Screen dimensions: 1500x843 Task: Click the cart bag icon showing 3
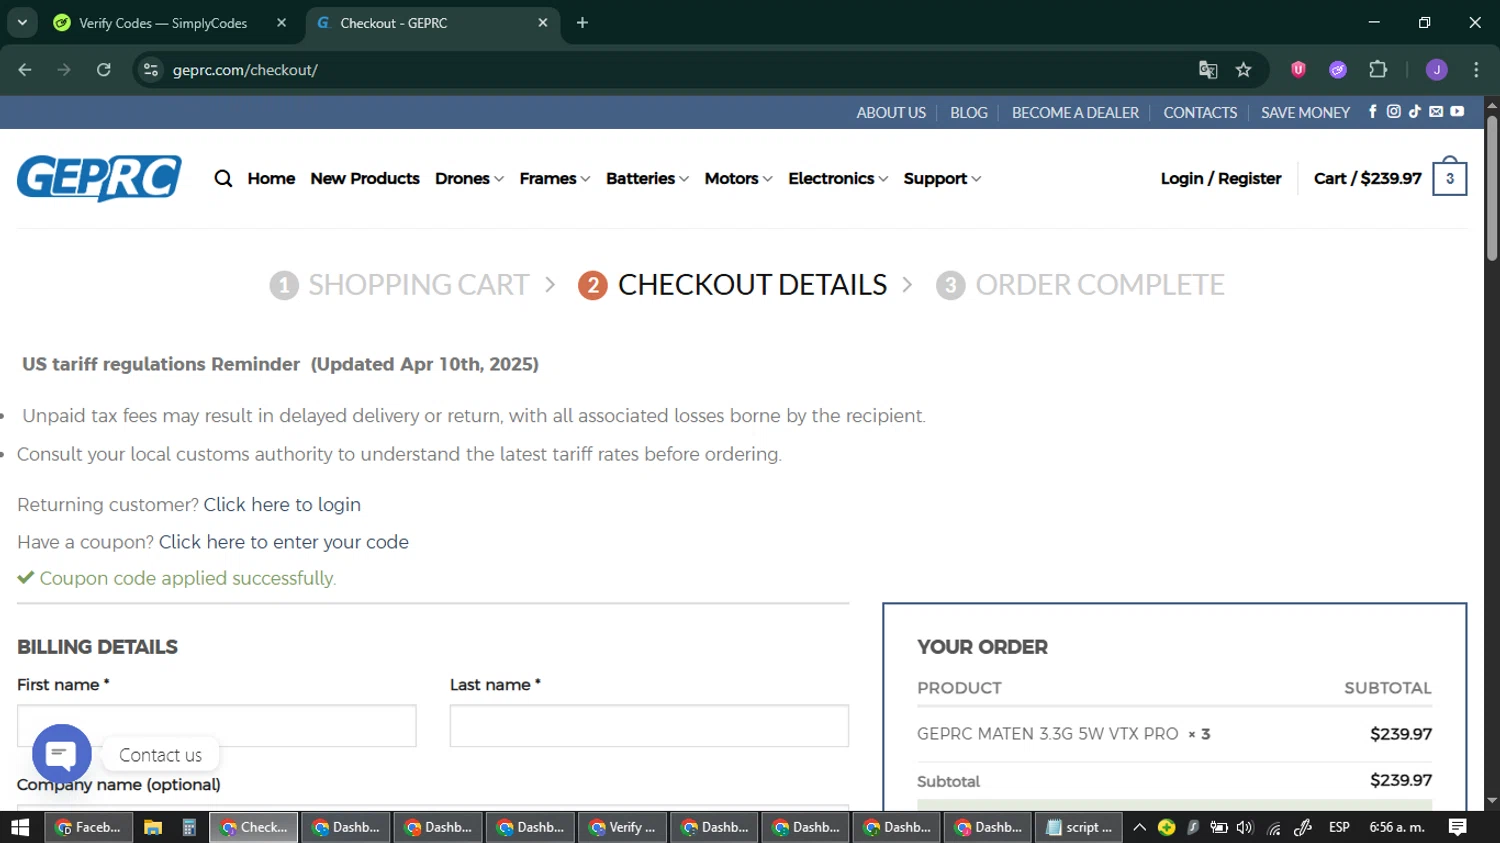(x=1449, y=177)
